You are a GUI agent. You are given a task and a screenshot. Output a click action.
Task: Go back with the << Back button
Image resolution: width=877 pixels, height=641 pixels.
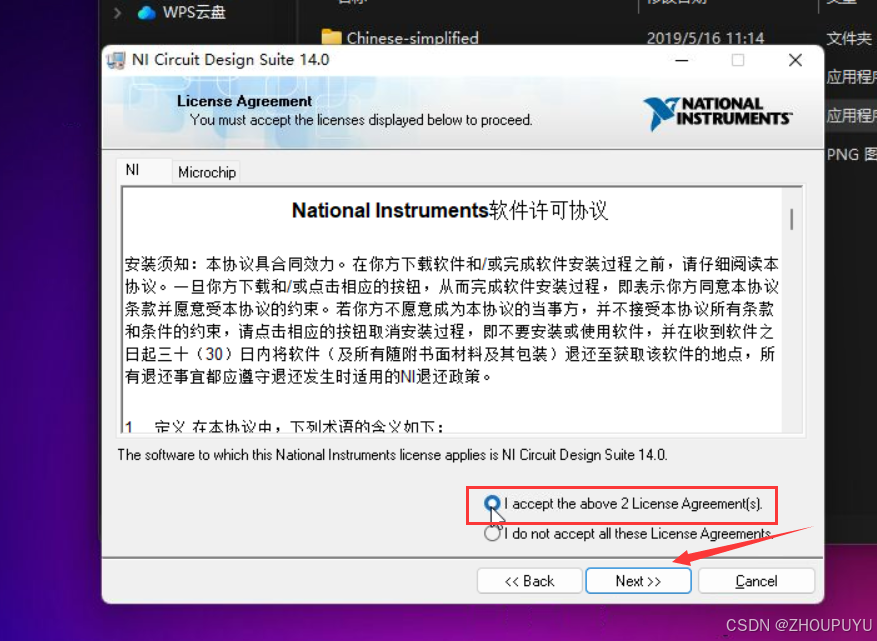coord(529,581)
